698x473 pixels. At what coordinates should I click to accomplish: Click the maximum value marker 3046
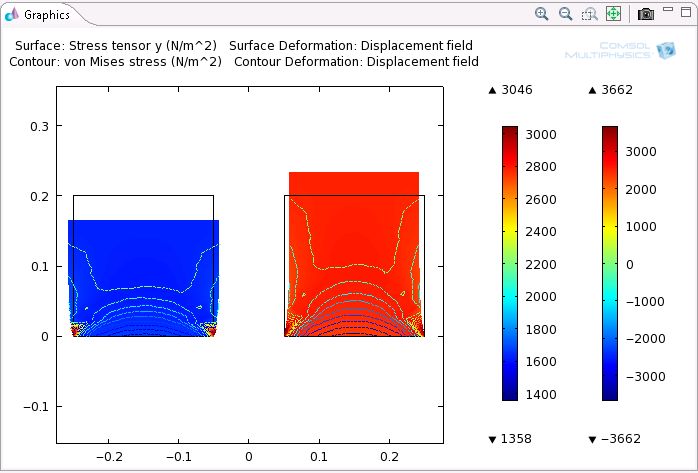510,90
